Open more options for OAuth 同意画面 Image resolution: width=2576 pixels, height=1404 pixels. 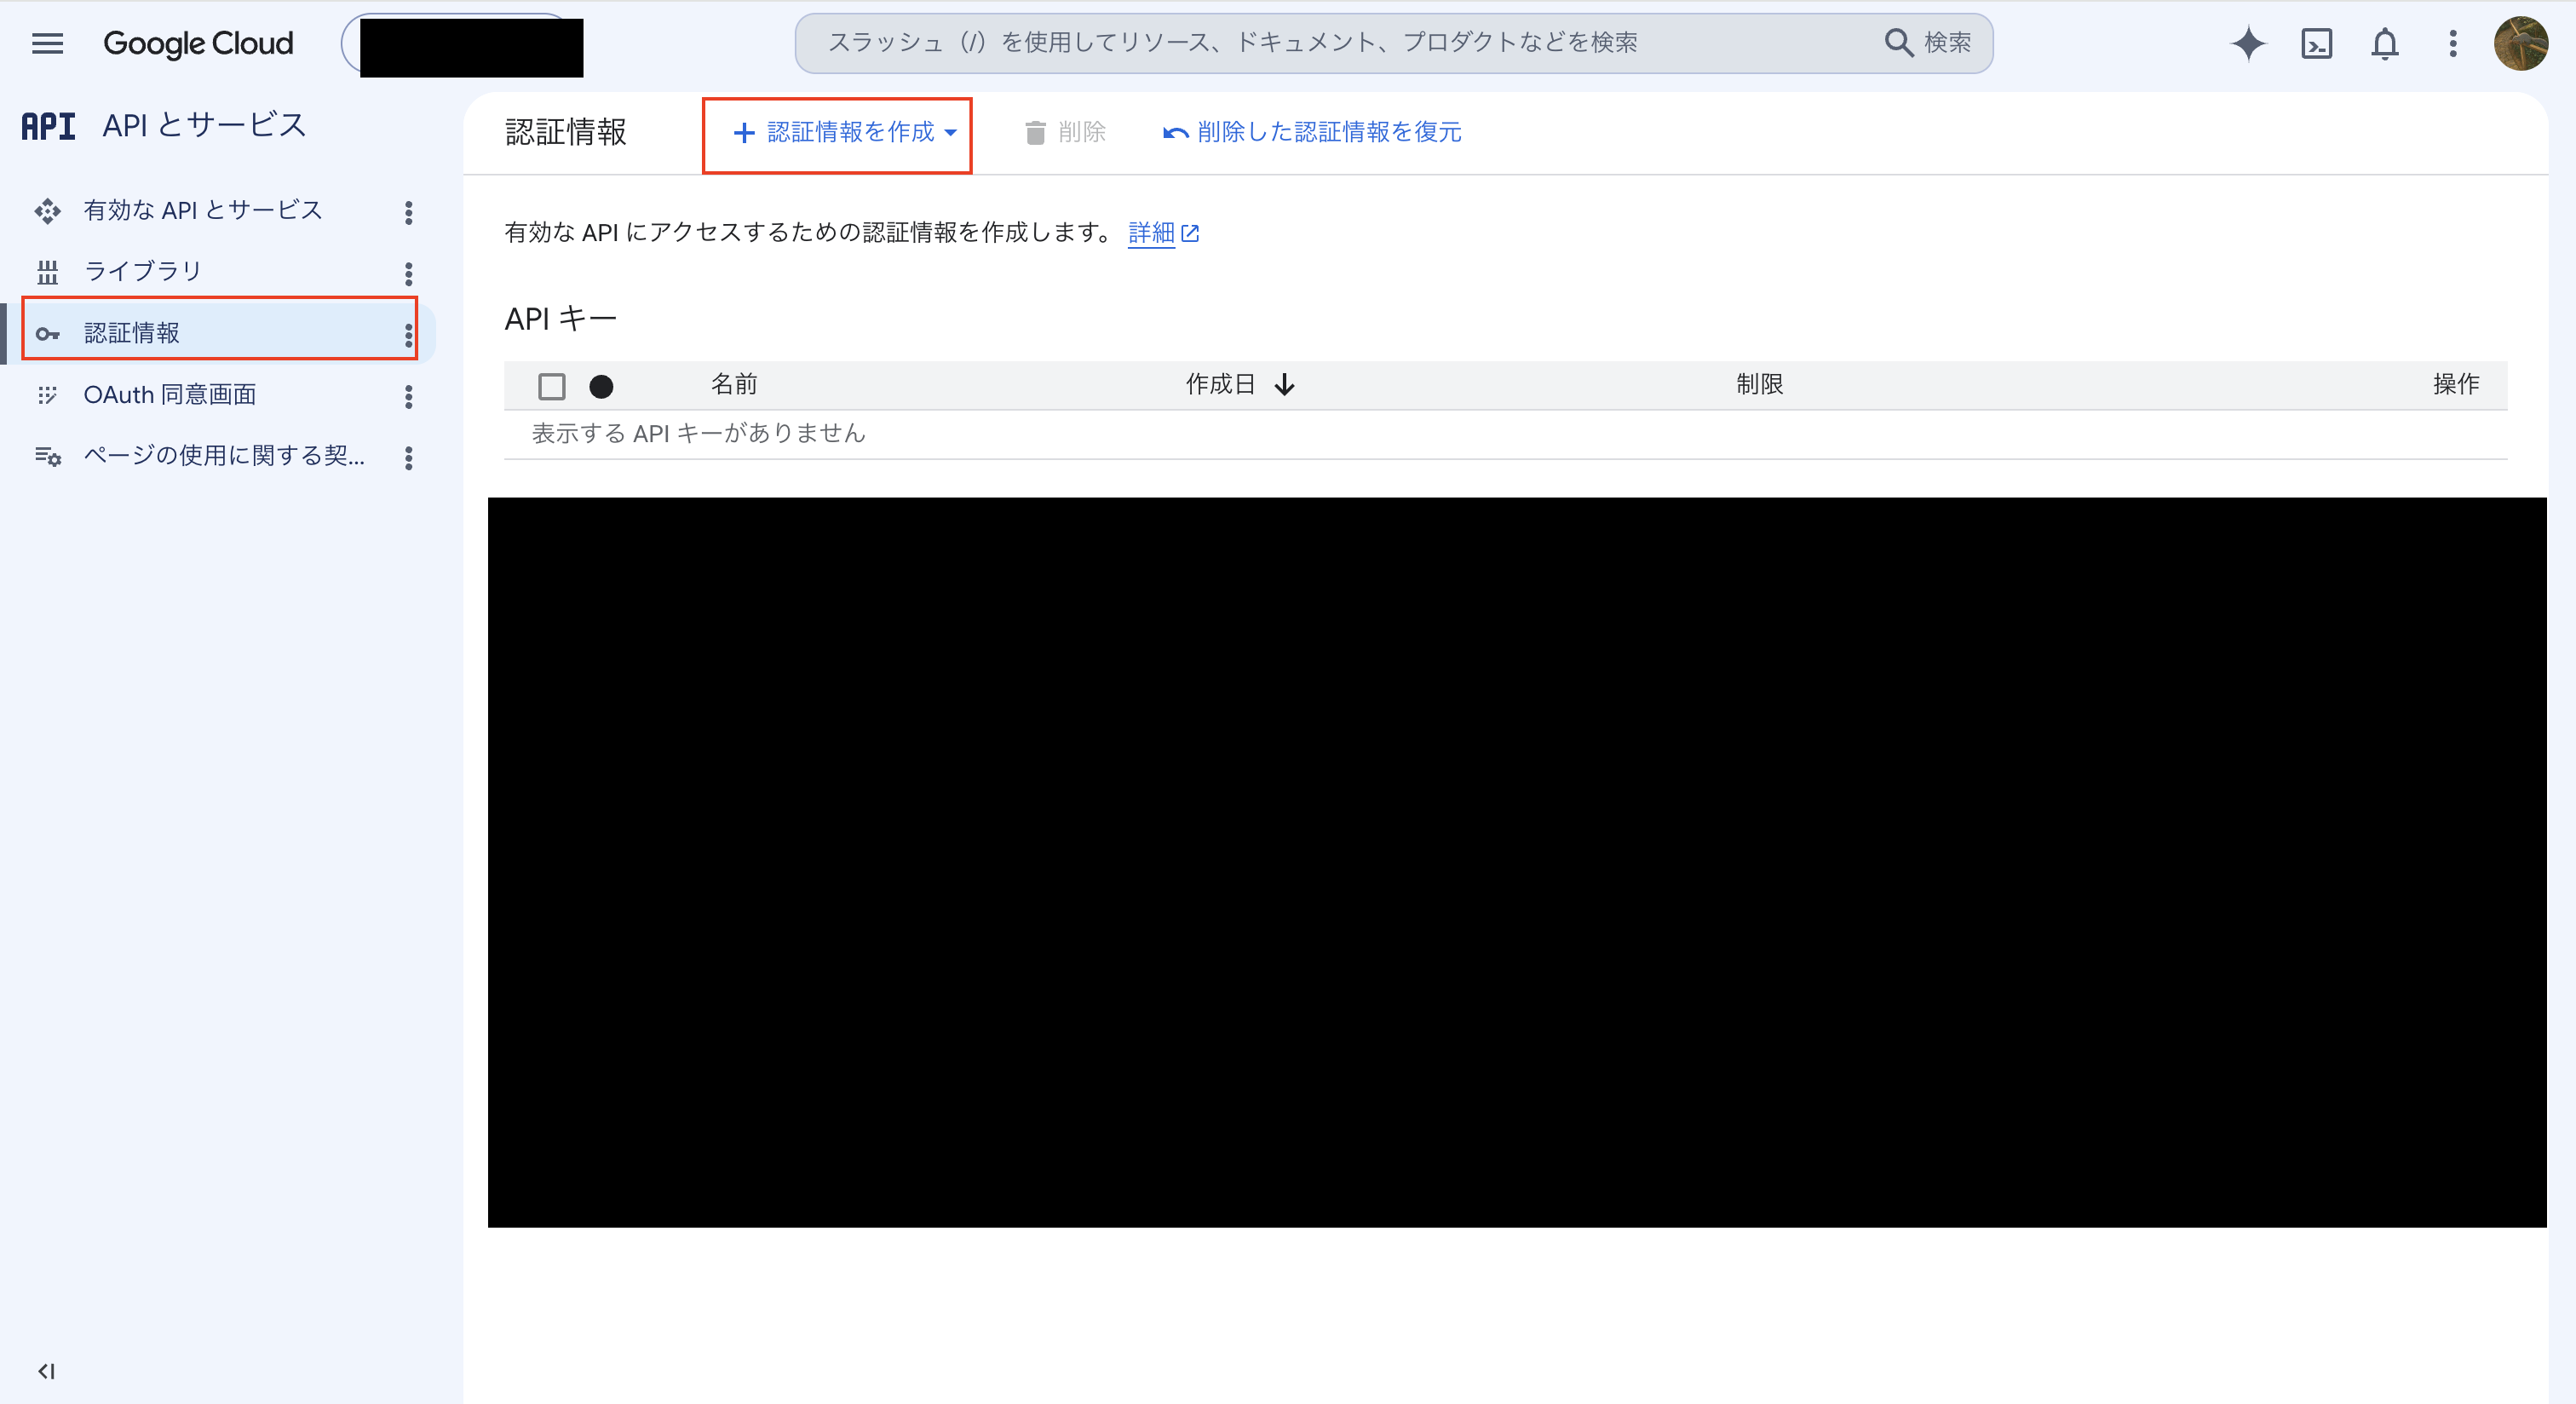[x=408, y=396]
